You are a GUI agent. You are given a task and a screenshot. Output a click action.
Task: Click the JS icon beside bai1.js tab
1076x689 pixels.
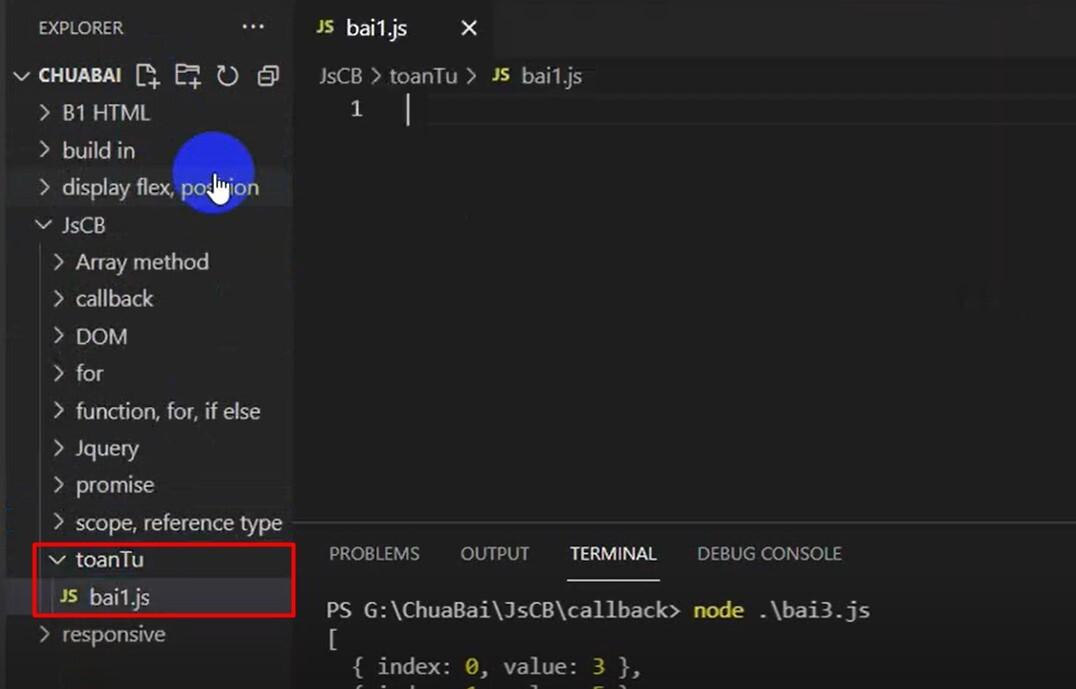coord(324,27)
